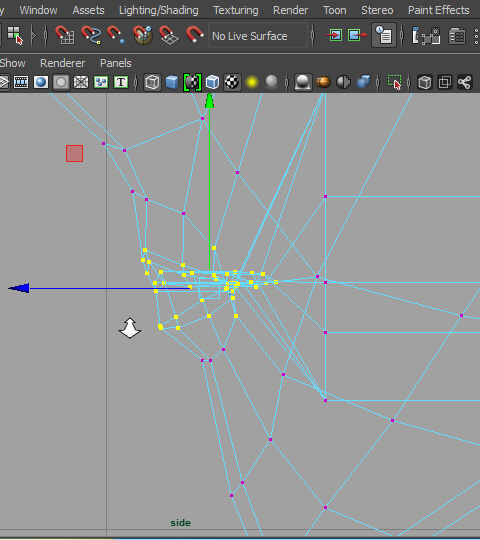This screenshot has height=540, width=480.
Task: Enable Snap to view planes icon
Action: pos(169,35)
